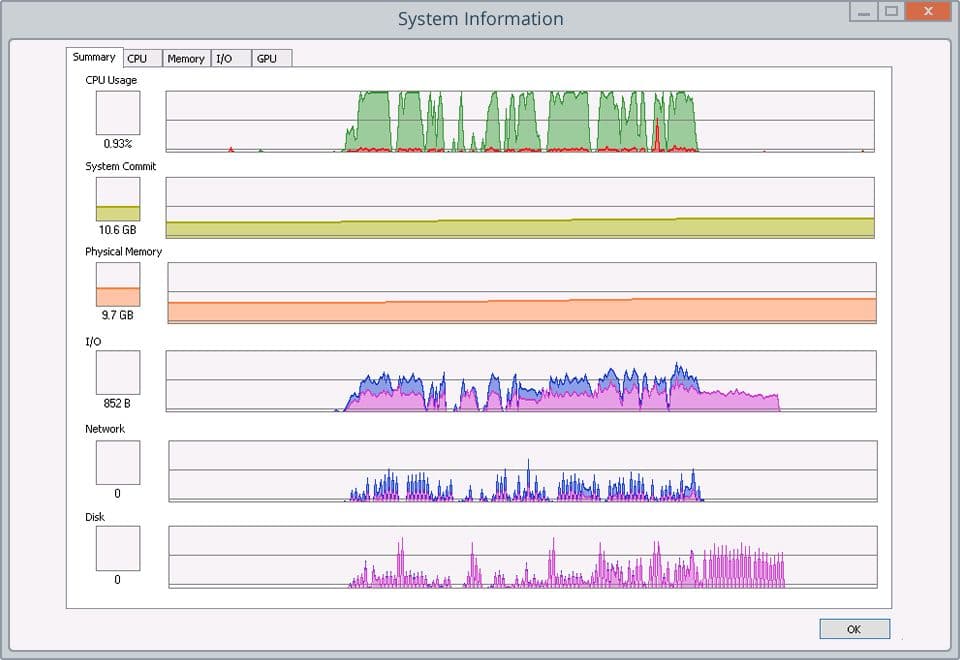
Task: Click the Physical Memory mini graph at 9.7 GB
Action: pyautogui.click(x=118, y=284)
